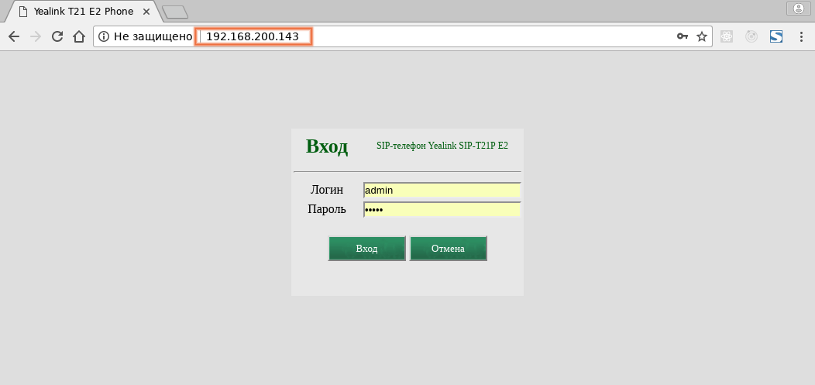815x385 pixels.
Task: Close the Yealink T21 E2 Phone tab
Action: coord(146,11)
